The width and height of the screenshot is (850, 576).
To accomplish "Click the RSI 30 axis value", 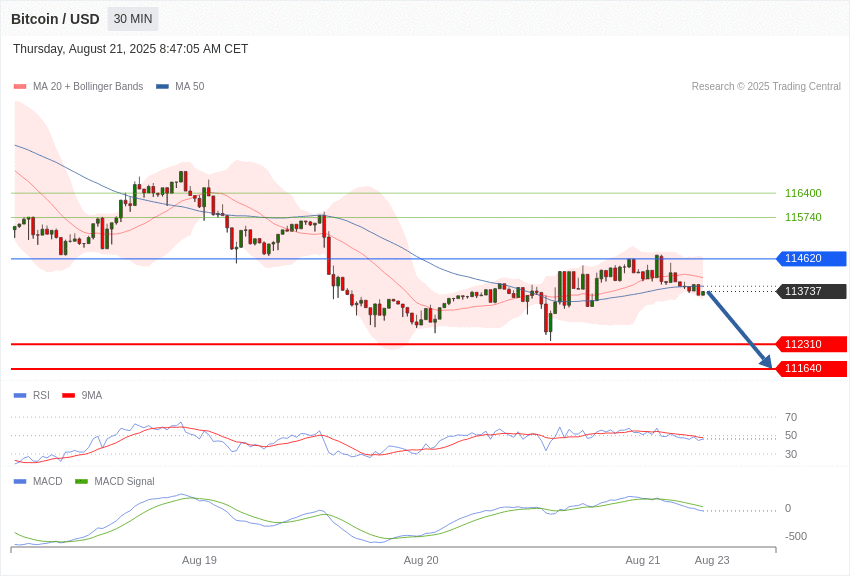I will pos(791,454).
